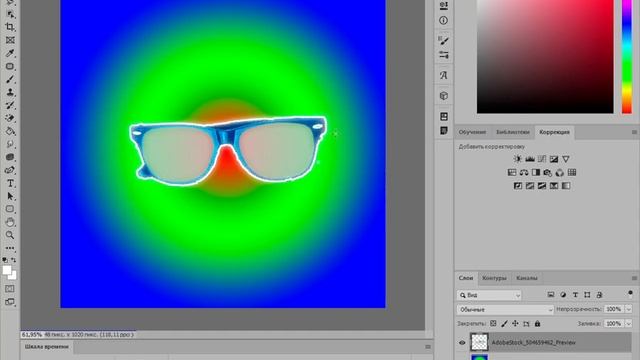Image resolution: width=640 pixels, height=360 pixels.
Task: Open the Info panel icon
Action: (x=443, y=20)
